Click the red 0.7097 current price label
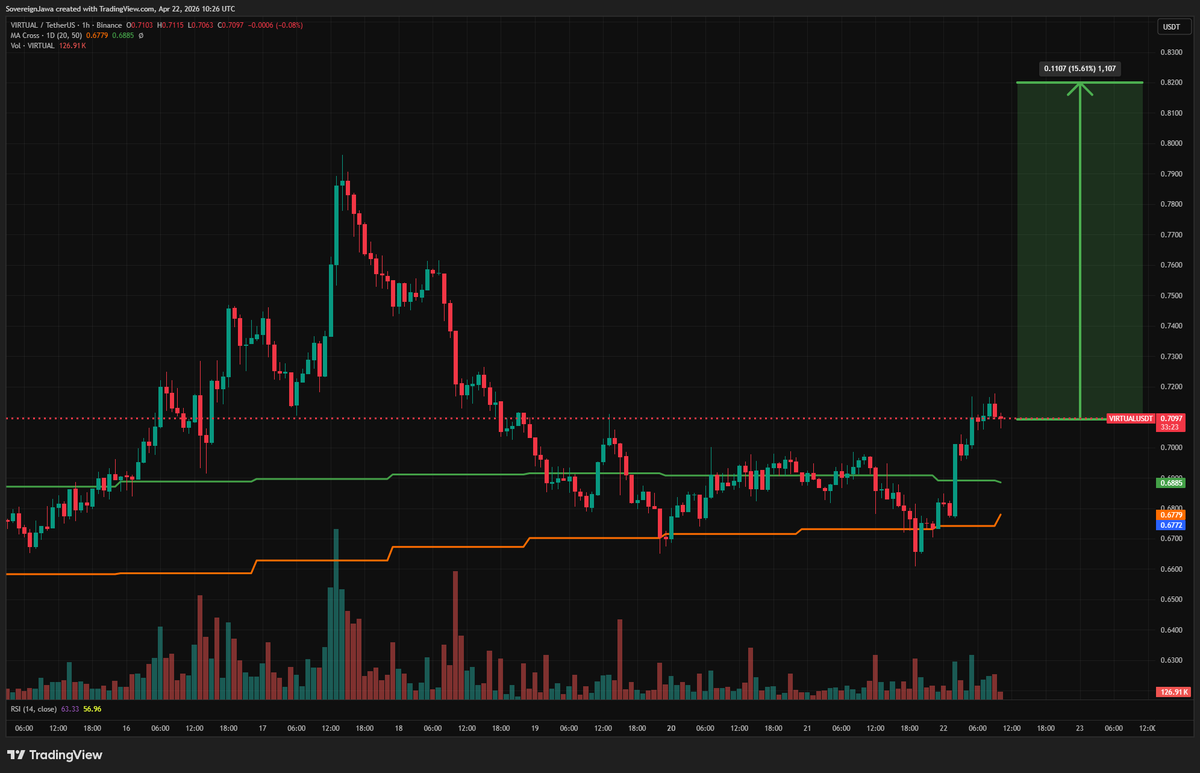Image resolution: width=1200 pixels, height=773 pixels. click(x=1171, y=418)
